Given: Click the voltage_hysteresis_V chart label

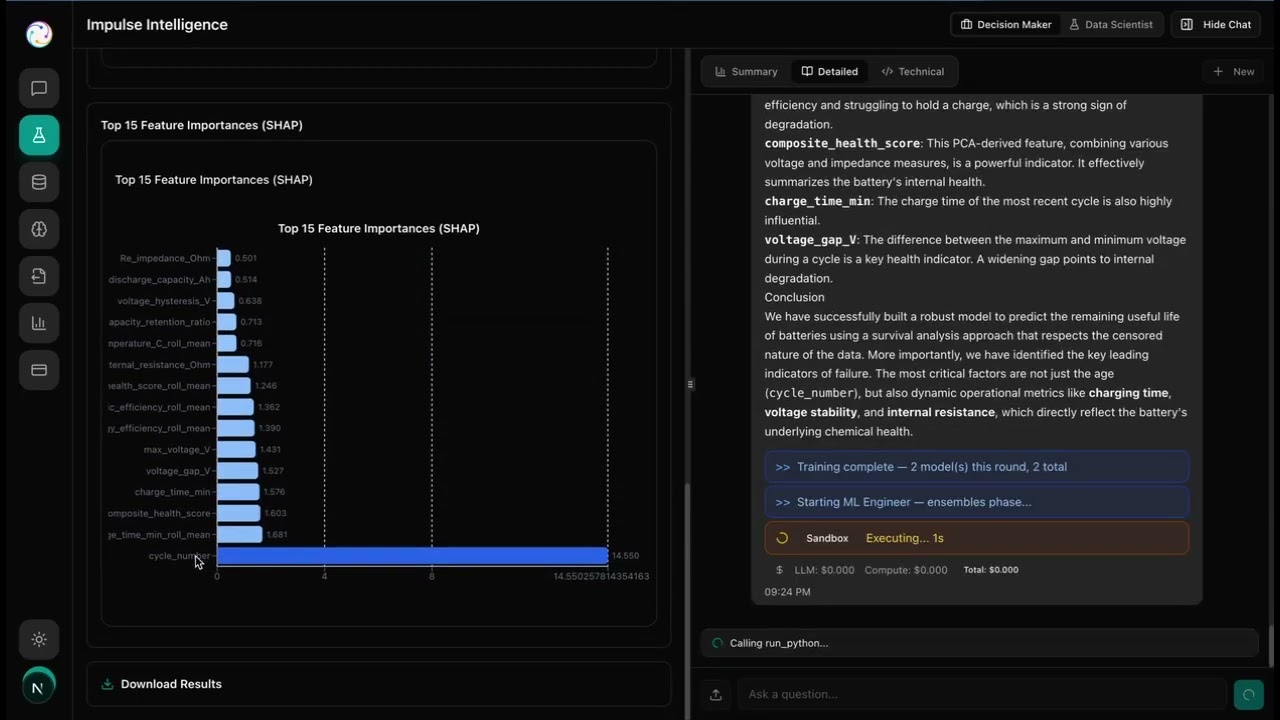Looking at the screenshot, I should [x=165, y=301].
